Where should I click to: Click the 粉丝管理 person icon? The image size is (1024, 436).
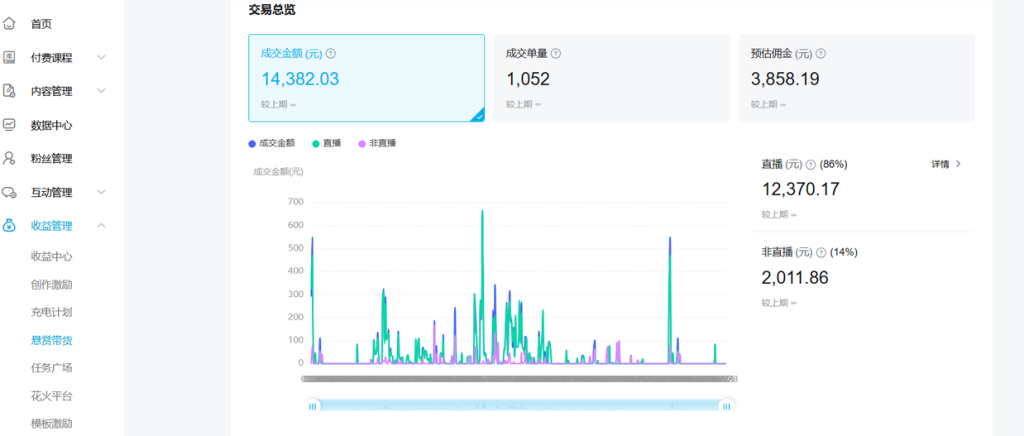pos(10,158)
